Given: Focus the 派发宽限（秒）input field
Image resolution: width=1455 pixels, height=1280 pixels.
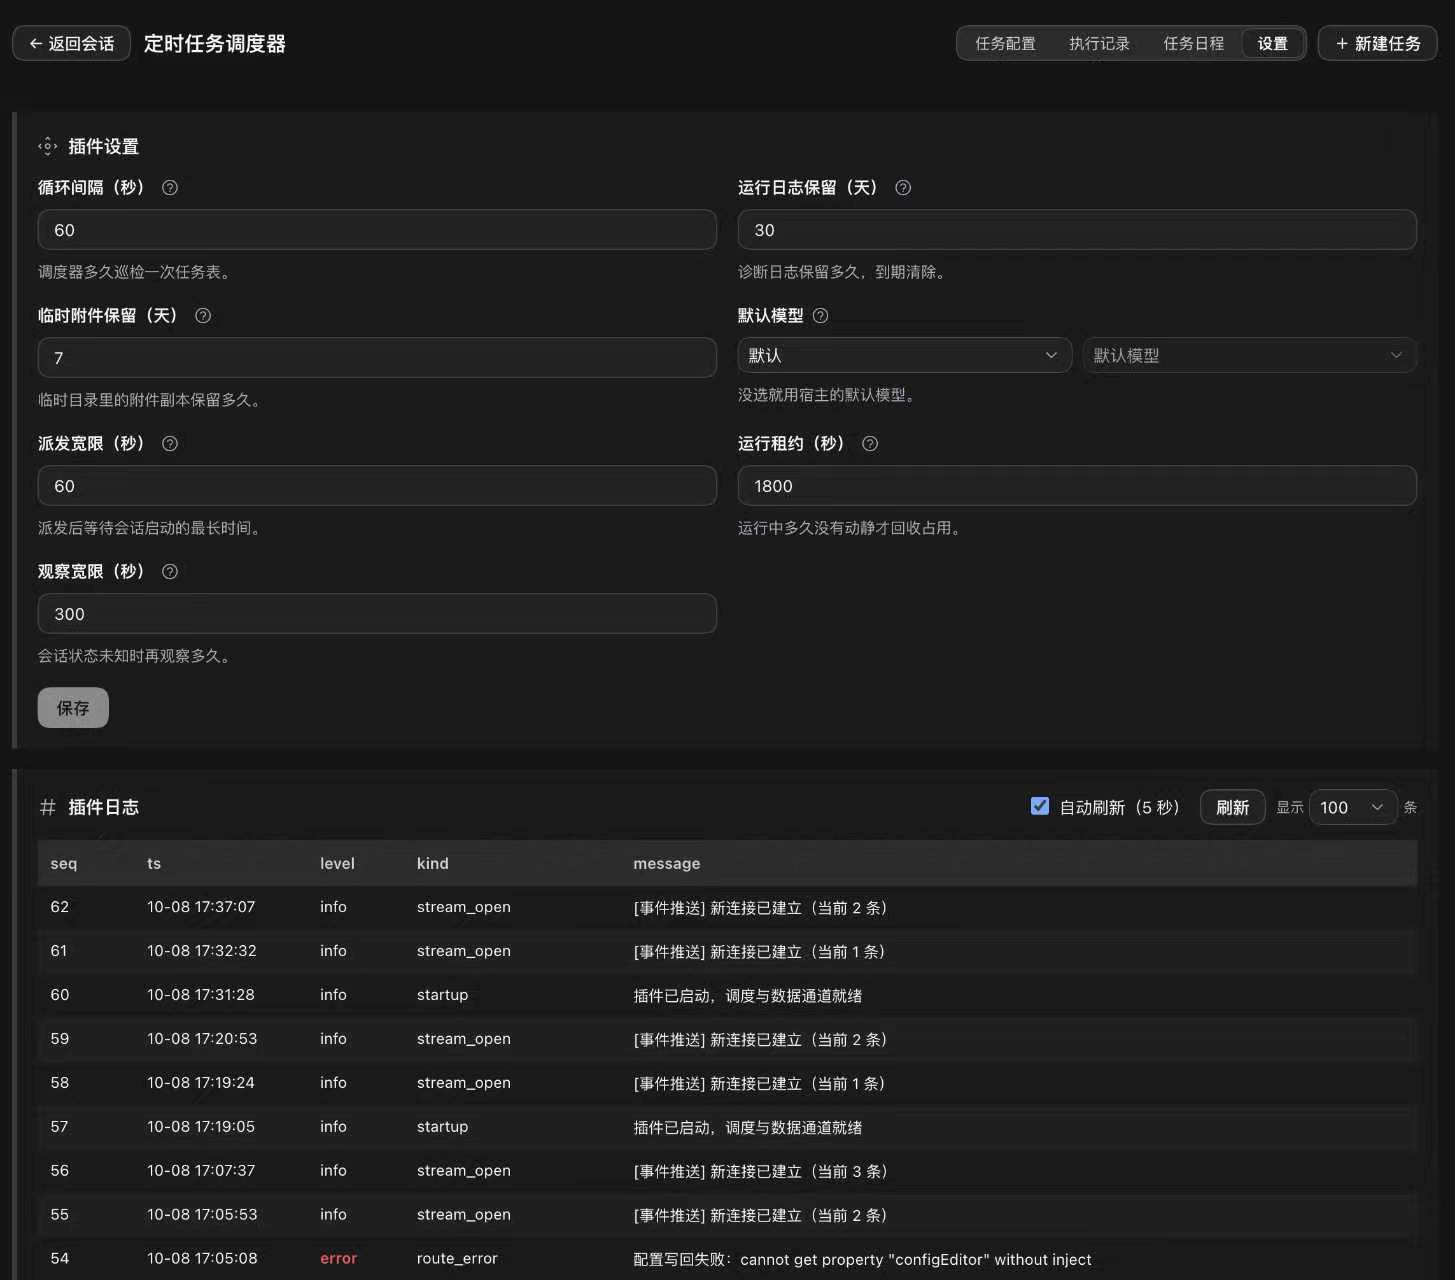Looking at the screenshot, I should point(377,486).
